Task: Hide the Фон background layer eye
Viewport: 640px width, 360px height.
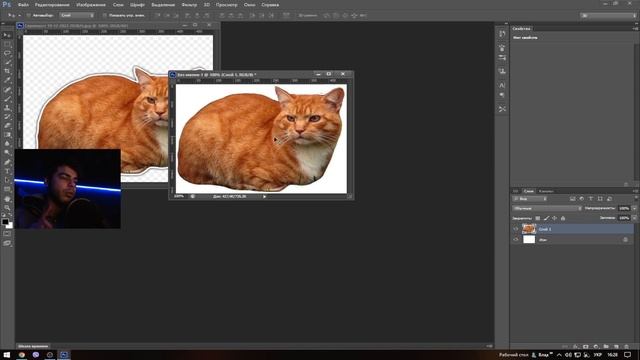Action: click(516, 240)
